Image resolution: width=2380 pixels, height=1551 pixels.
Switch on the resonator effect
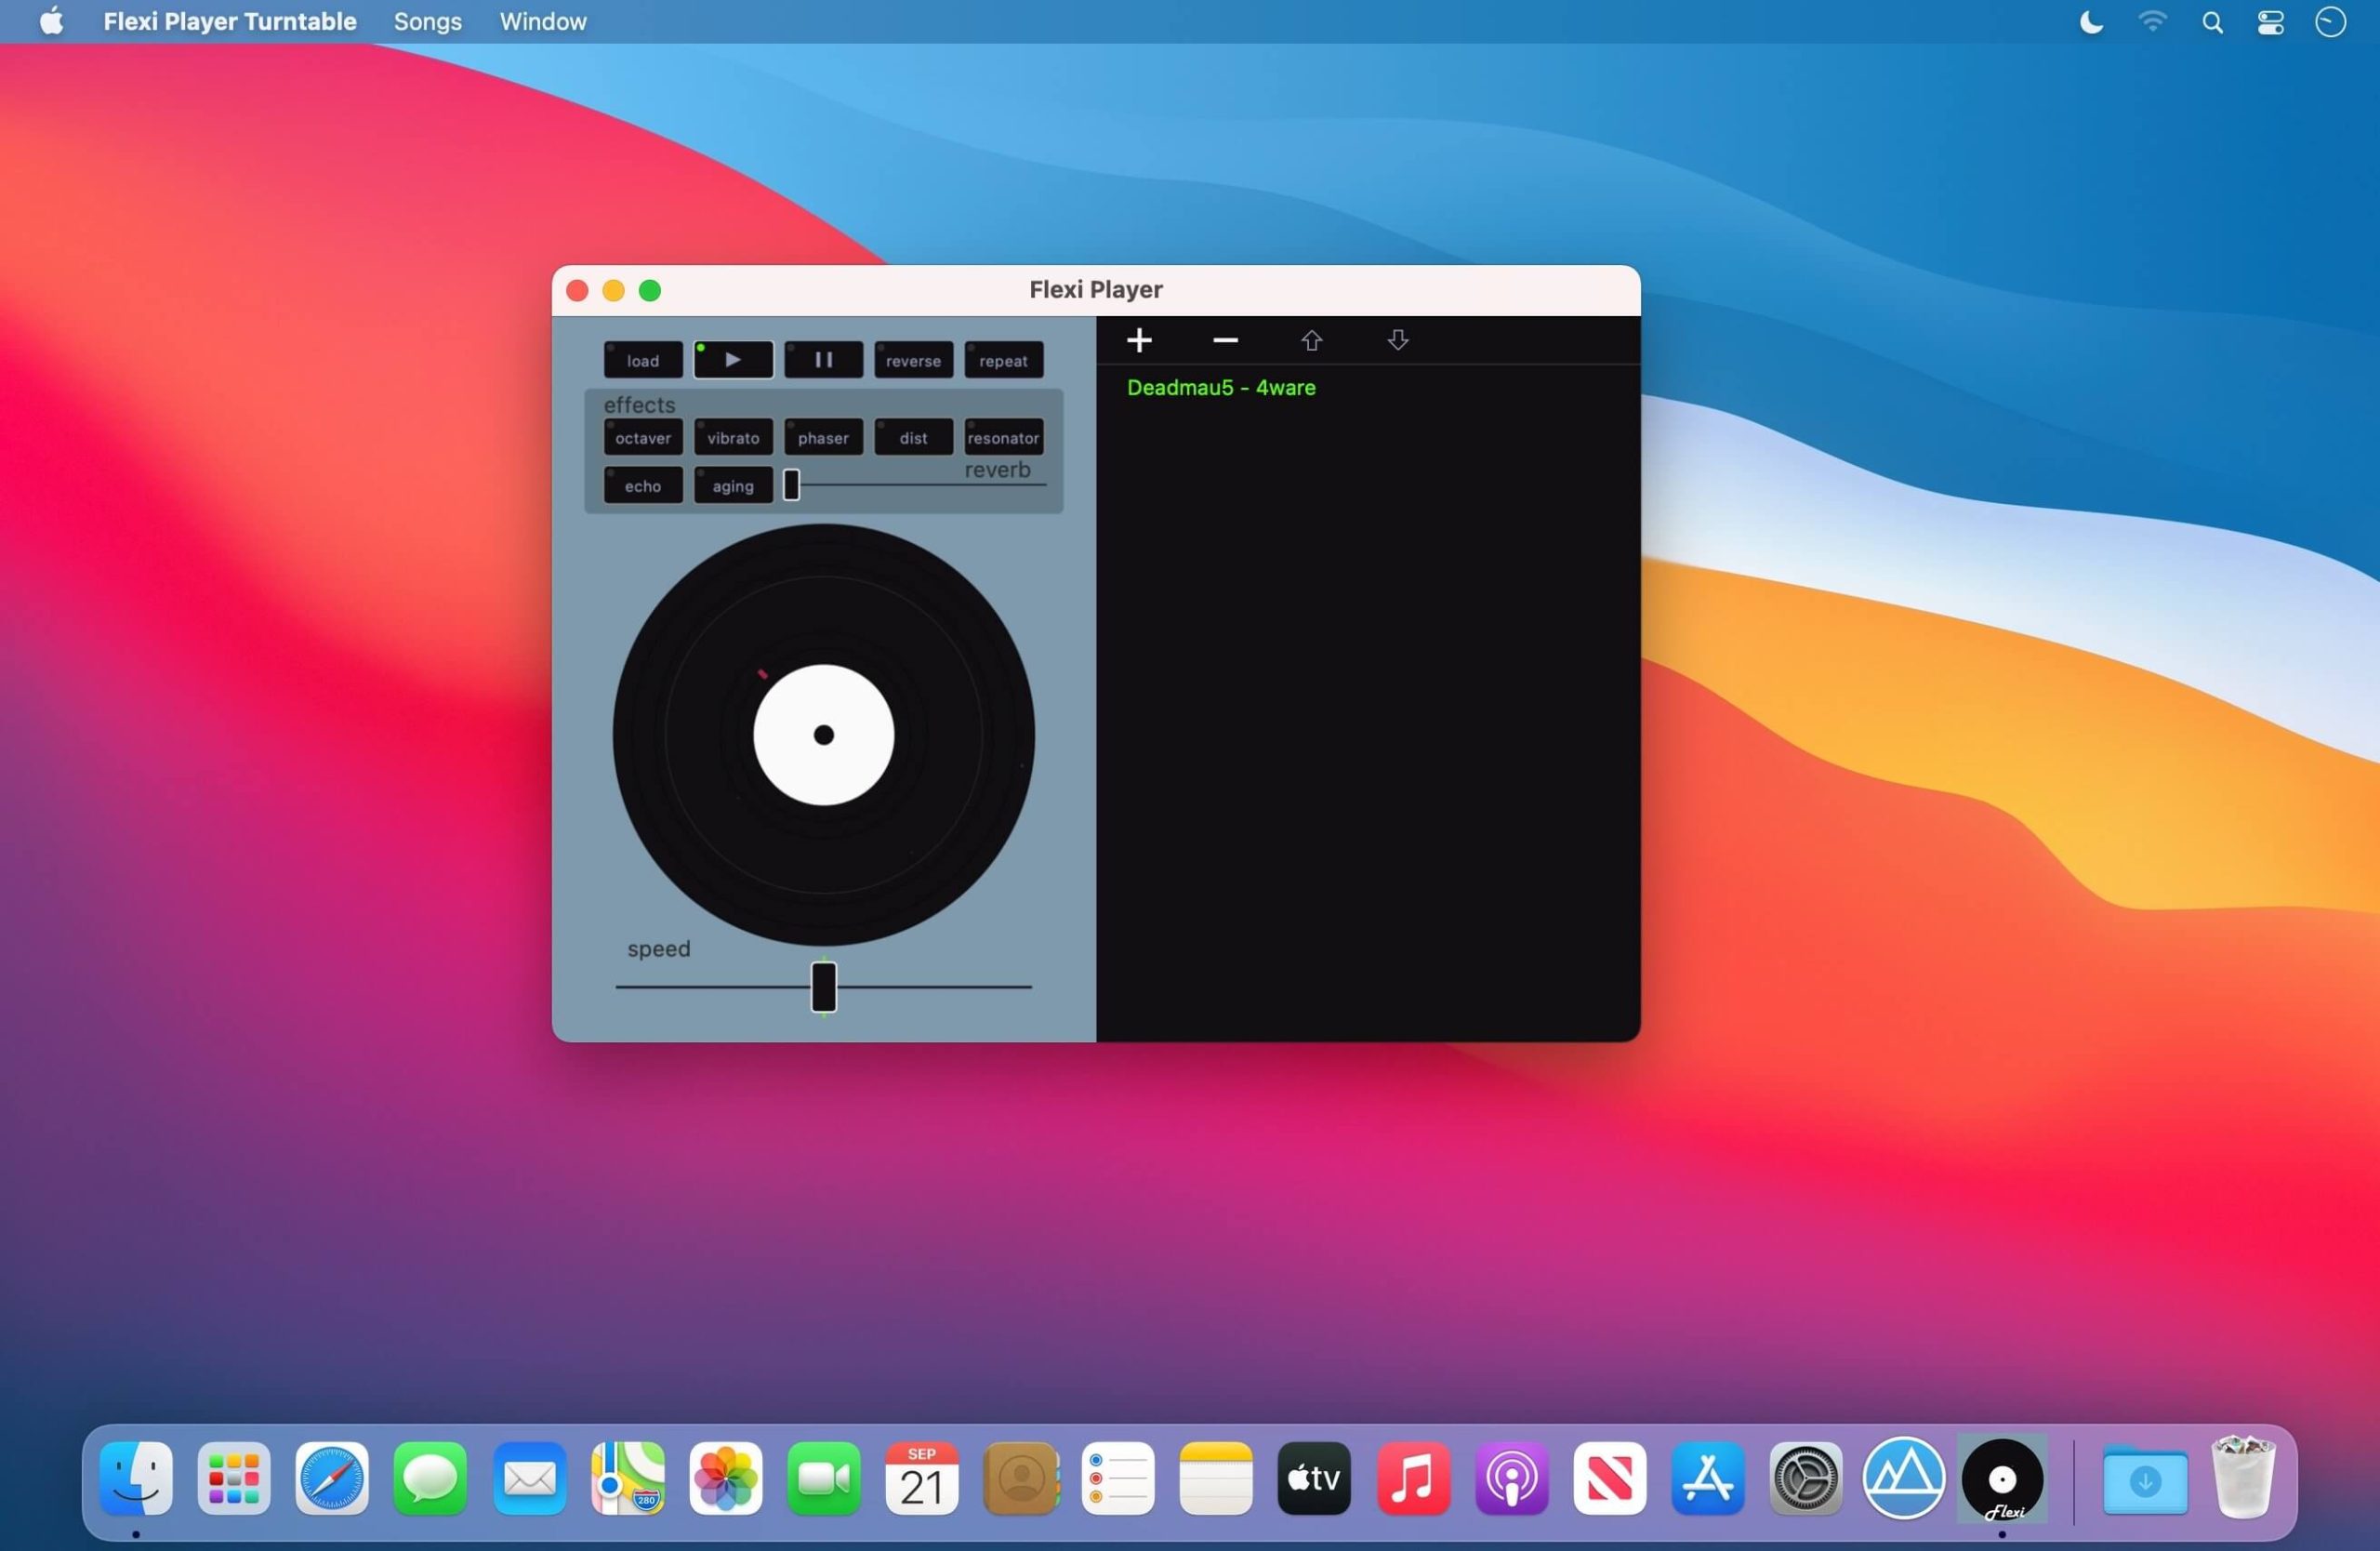coord(1003,438)
